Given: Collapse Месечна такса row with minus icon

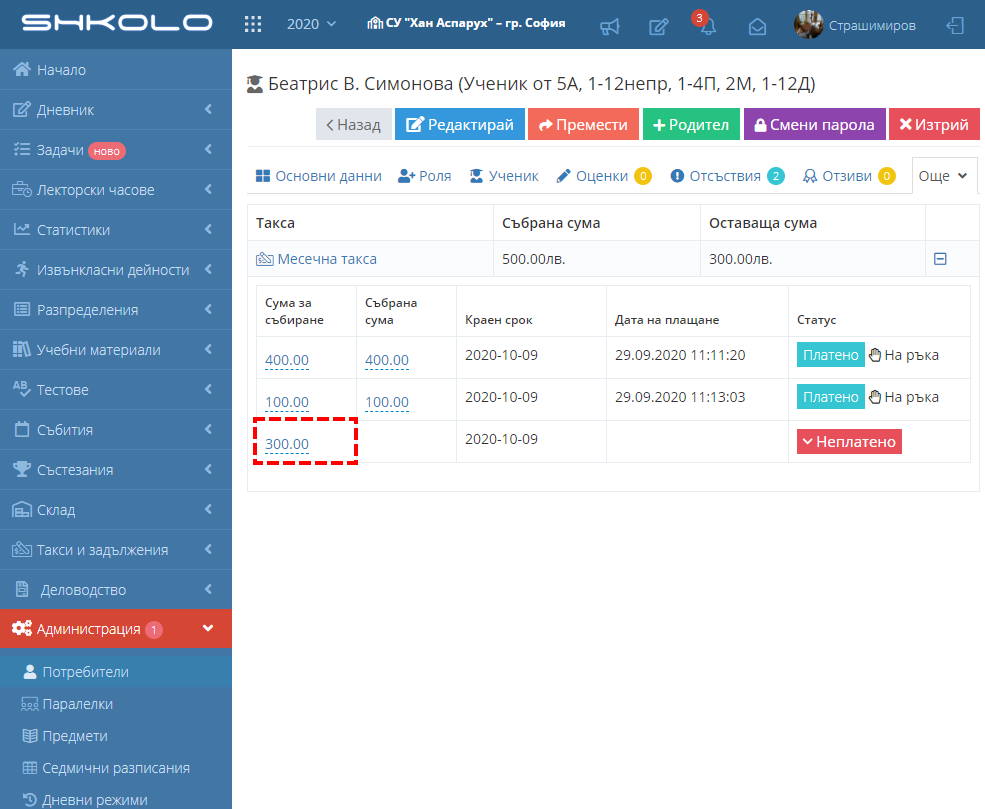Looking at the screenshot, I should pos(940,259).
